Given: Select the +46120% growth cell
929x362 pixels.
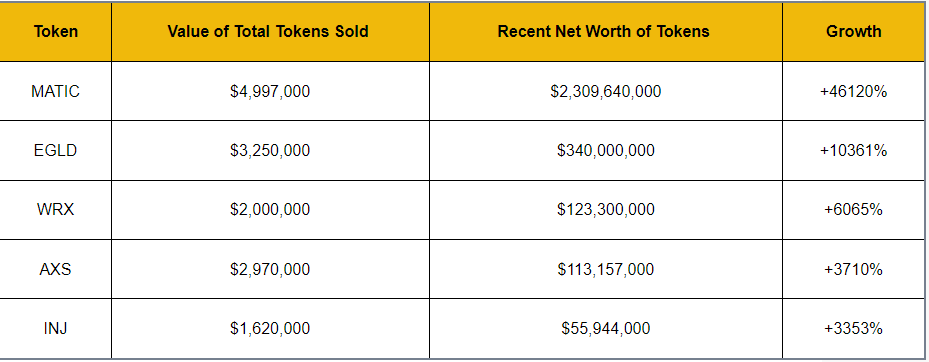Looking at the screenshot, I should 854,91.
